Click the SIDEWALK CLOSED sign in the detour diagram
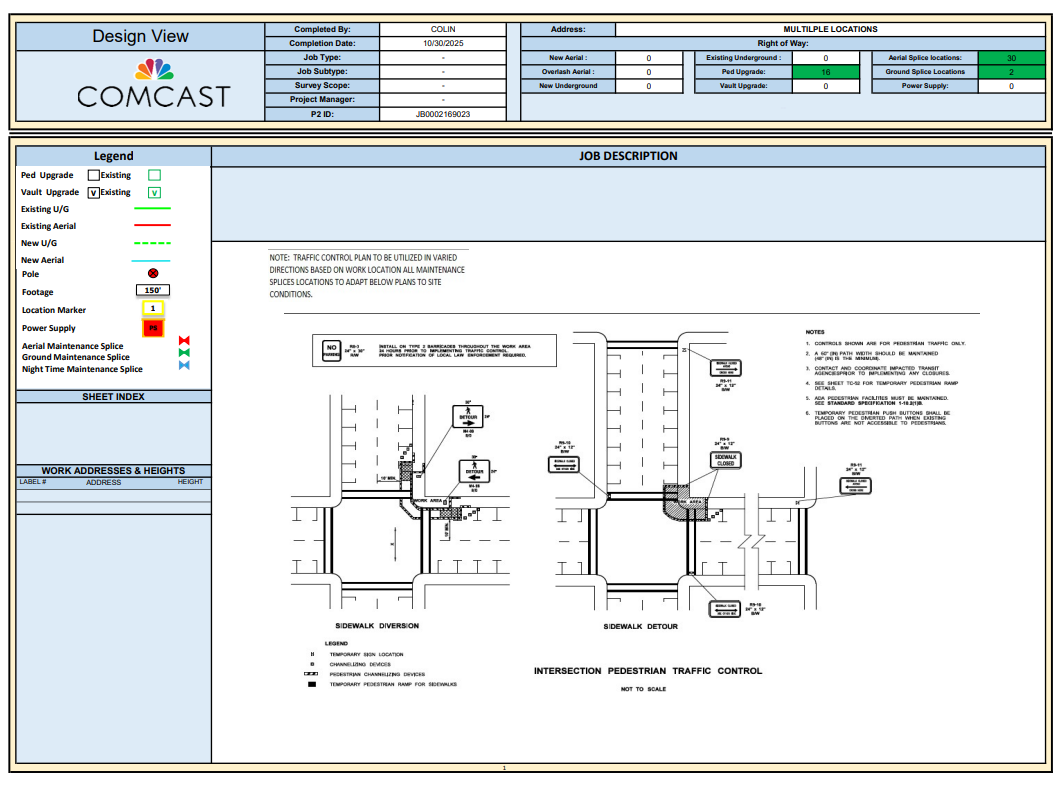This screenshot has height=785, width=1062. click(723, 461)
